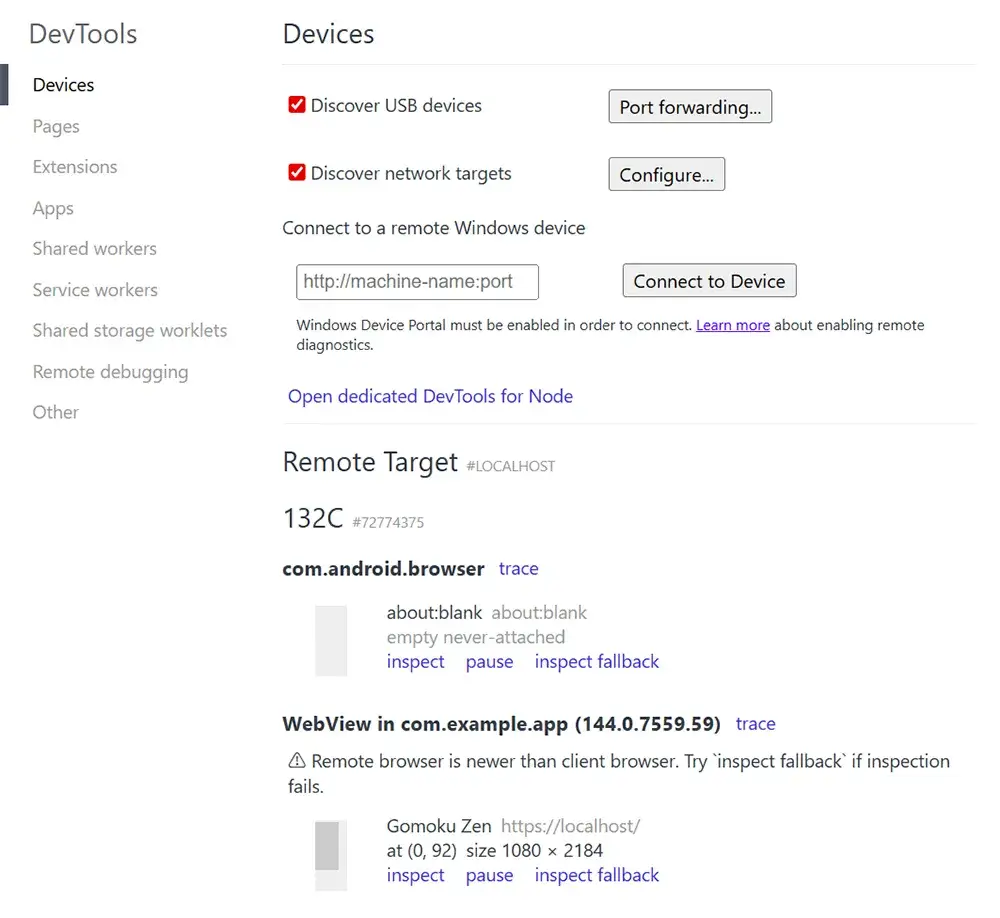This screenshot has width=1000, height=918.
Task: Open the Remote debugging section
Action: click(110, 372)
